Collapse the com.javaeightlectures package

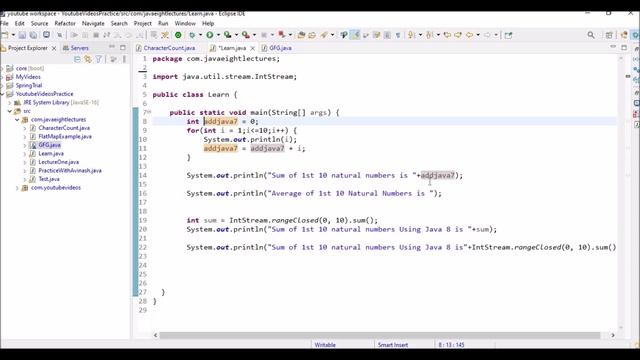(x=17, y=120)
